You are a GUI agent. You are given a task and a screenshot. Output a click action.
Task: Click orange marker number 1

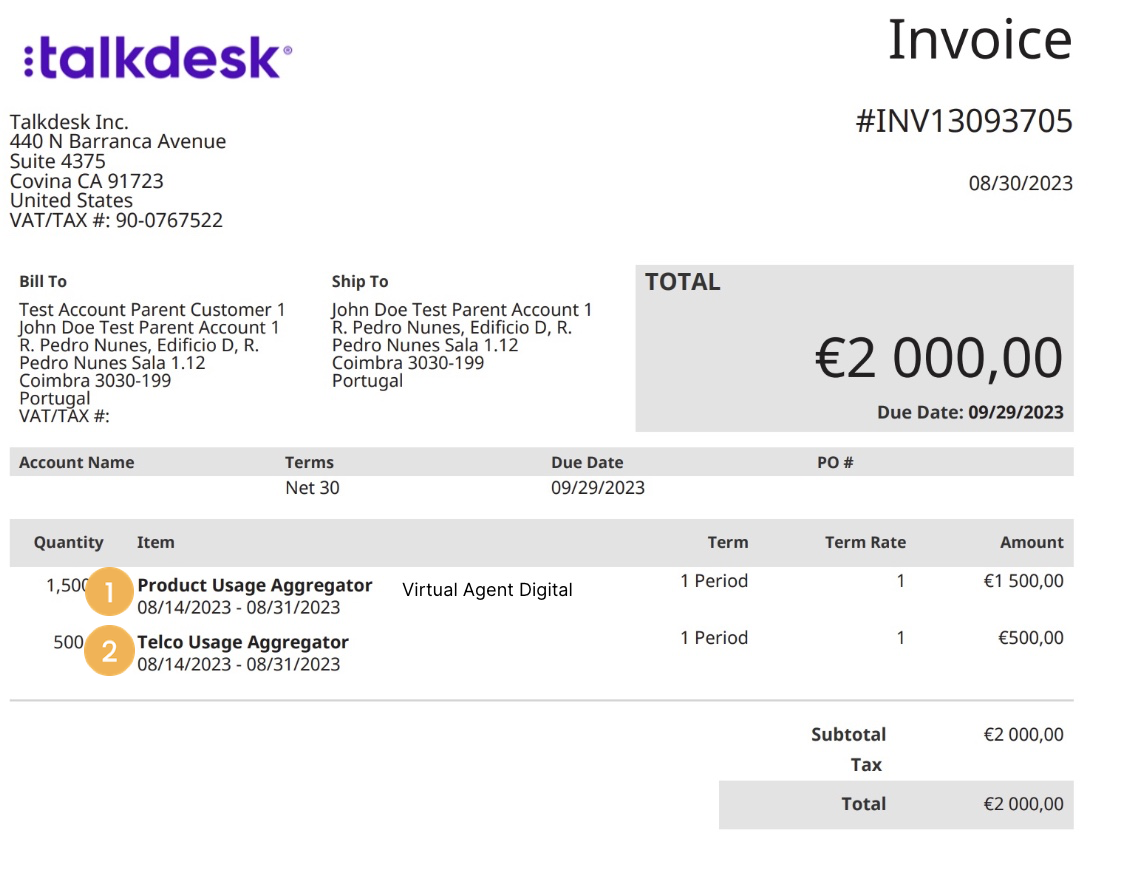(x=109, y=593)
